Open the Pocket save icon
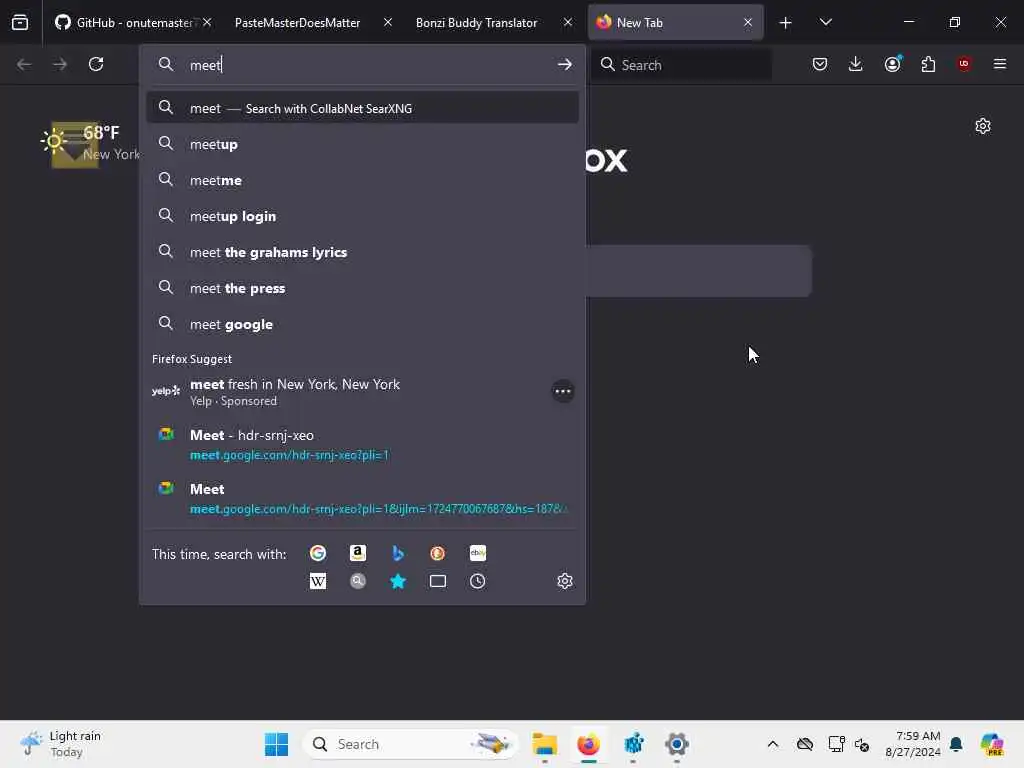The image size is (1024, 768). pyautogui.click(x=820, y=64)
